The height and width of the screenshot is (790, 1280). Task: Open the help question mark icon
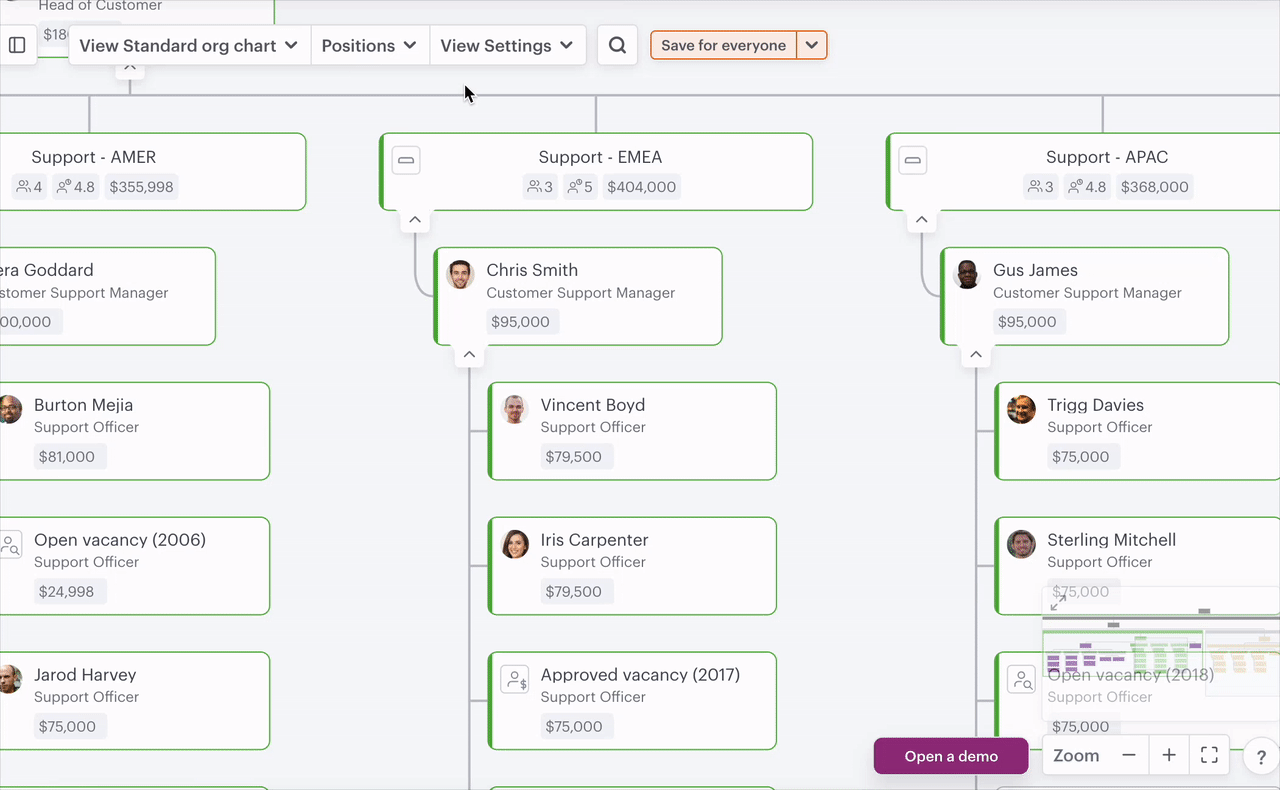coord(1261,758)
